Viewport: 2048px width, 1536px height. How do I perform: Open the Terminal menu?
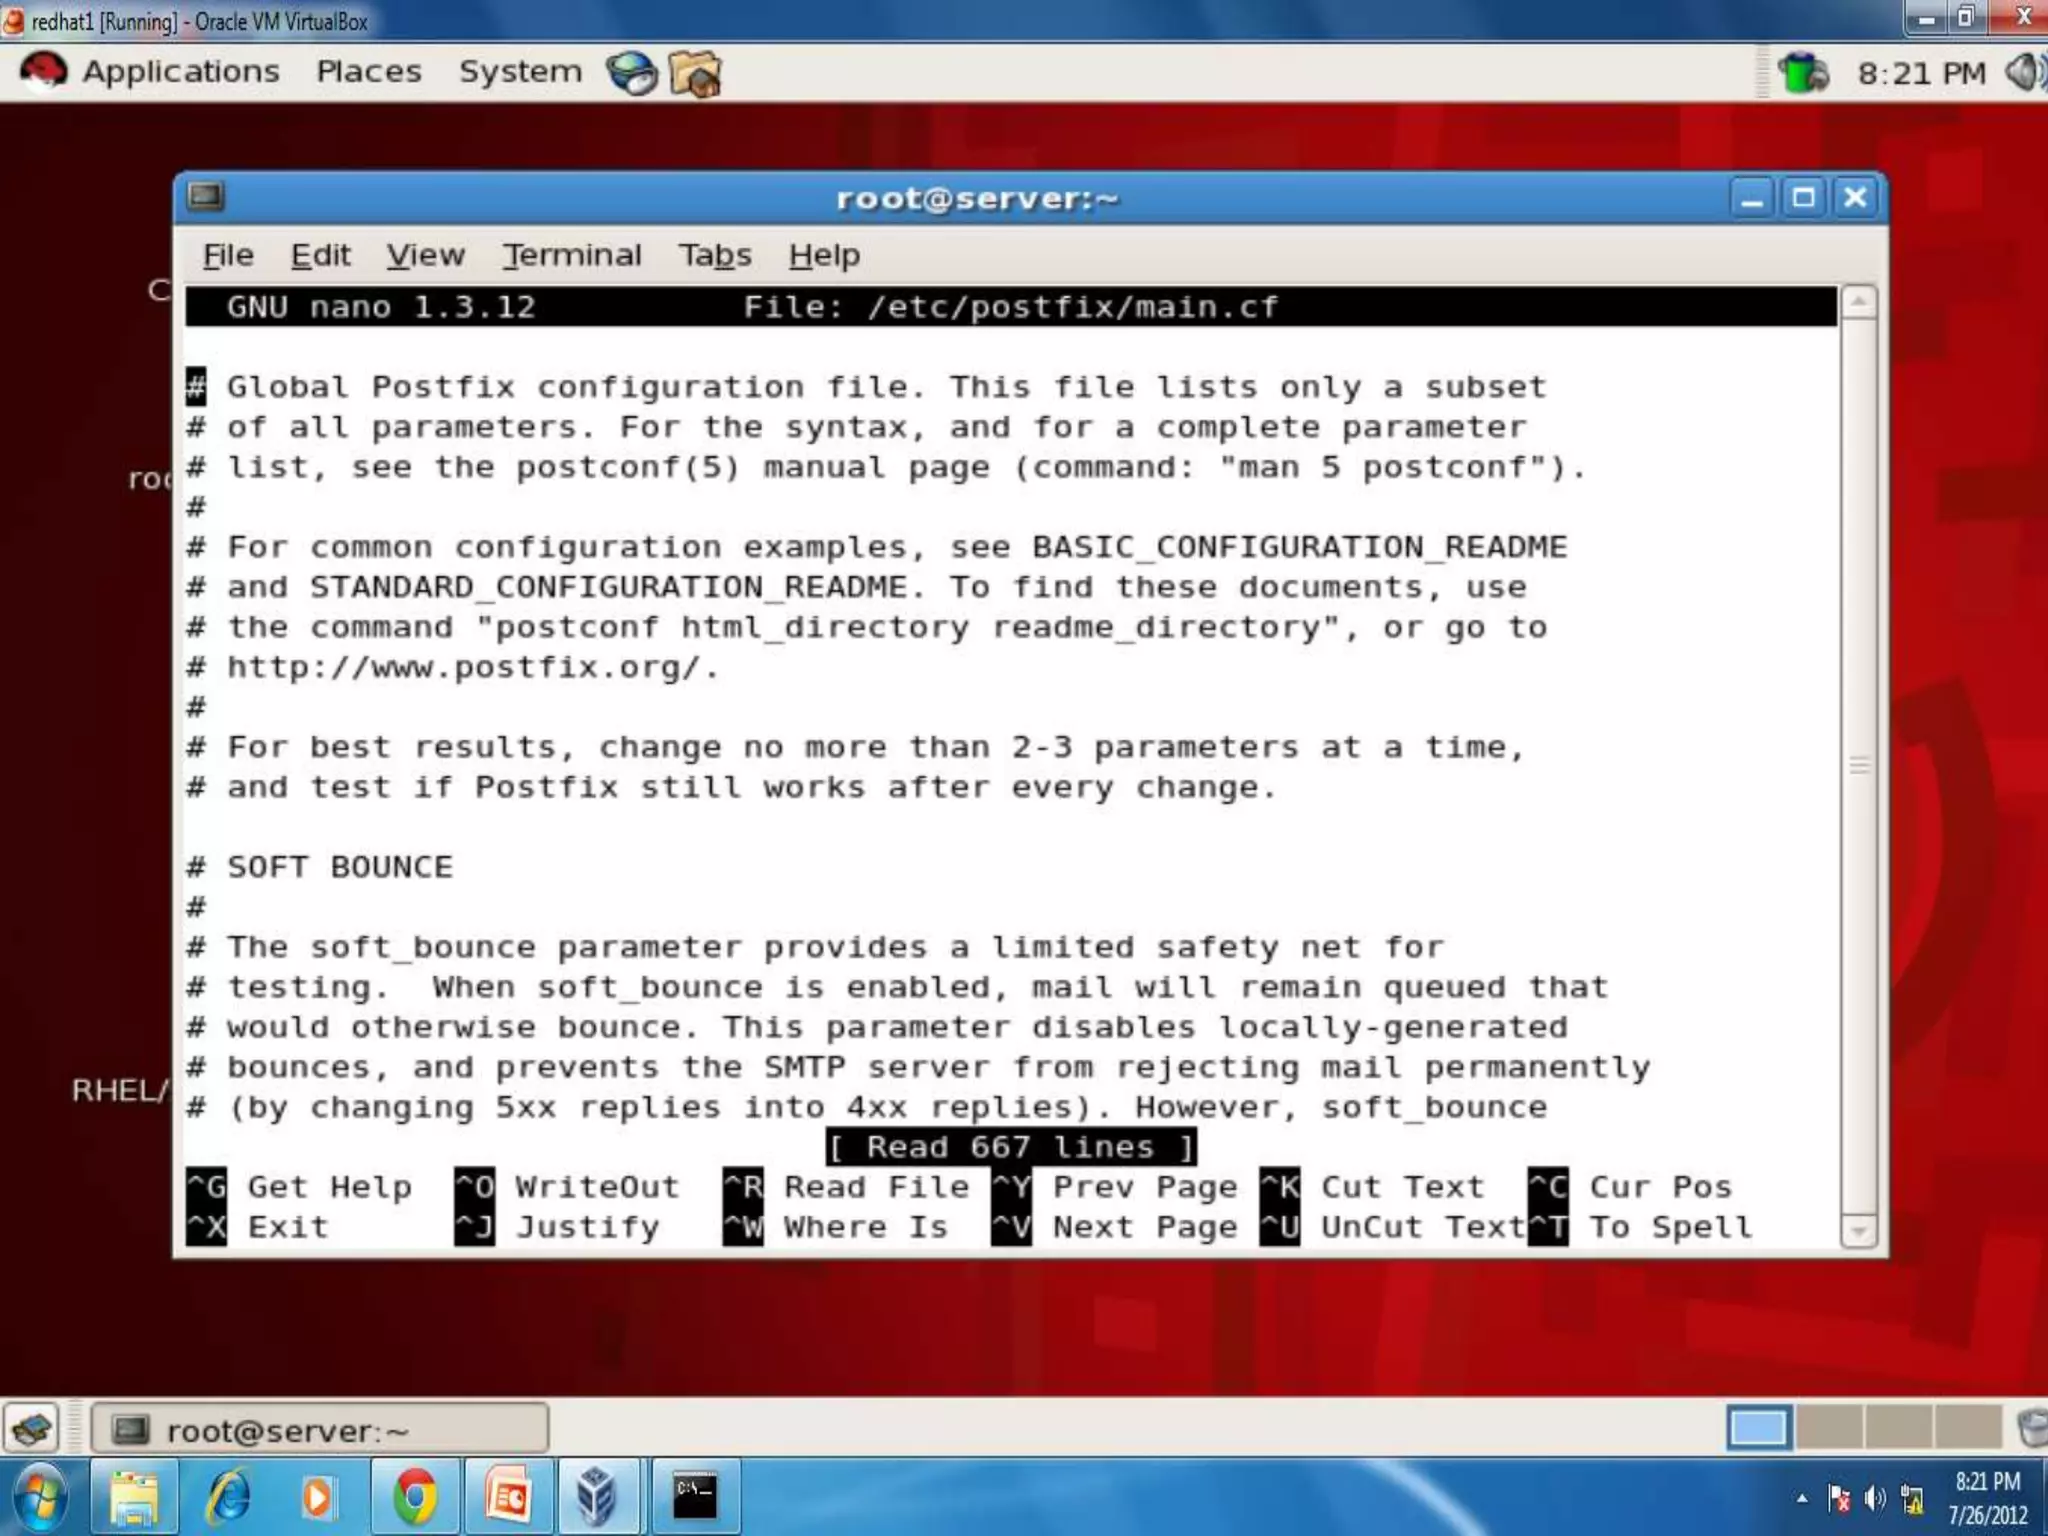[571, 256]
